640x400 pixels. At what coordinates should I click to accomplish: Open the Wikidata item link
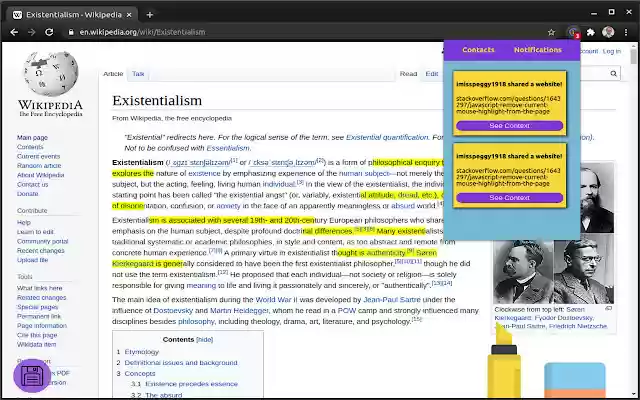coord(36,344)
